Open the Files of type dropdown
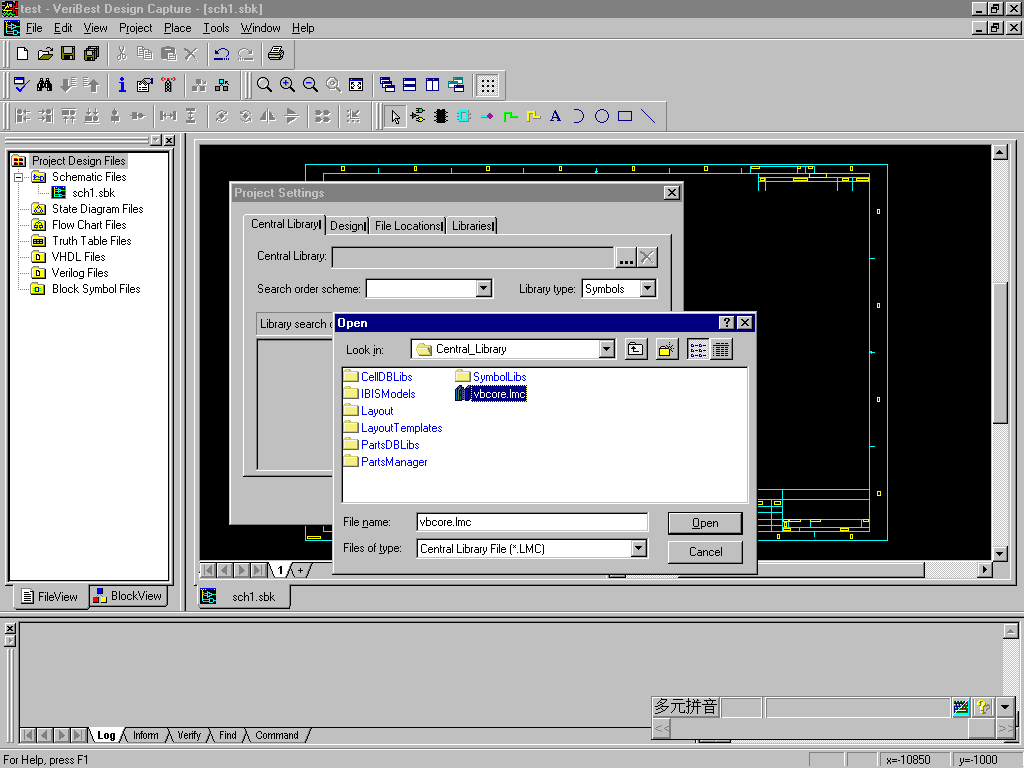This screenshot has width=1024, height=768. [638, 549]
